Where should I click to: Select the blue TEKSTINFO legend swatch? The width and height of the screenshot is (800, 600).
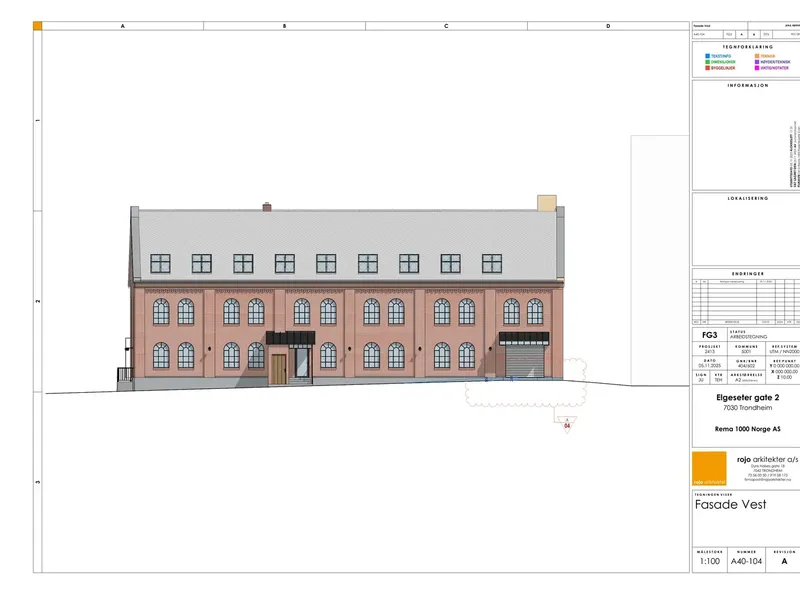pyautogui.click(x=708, y=56)
